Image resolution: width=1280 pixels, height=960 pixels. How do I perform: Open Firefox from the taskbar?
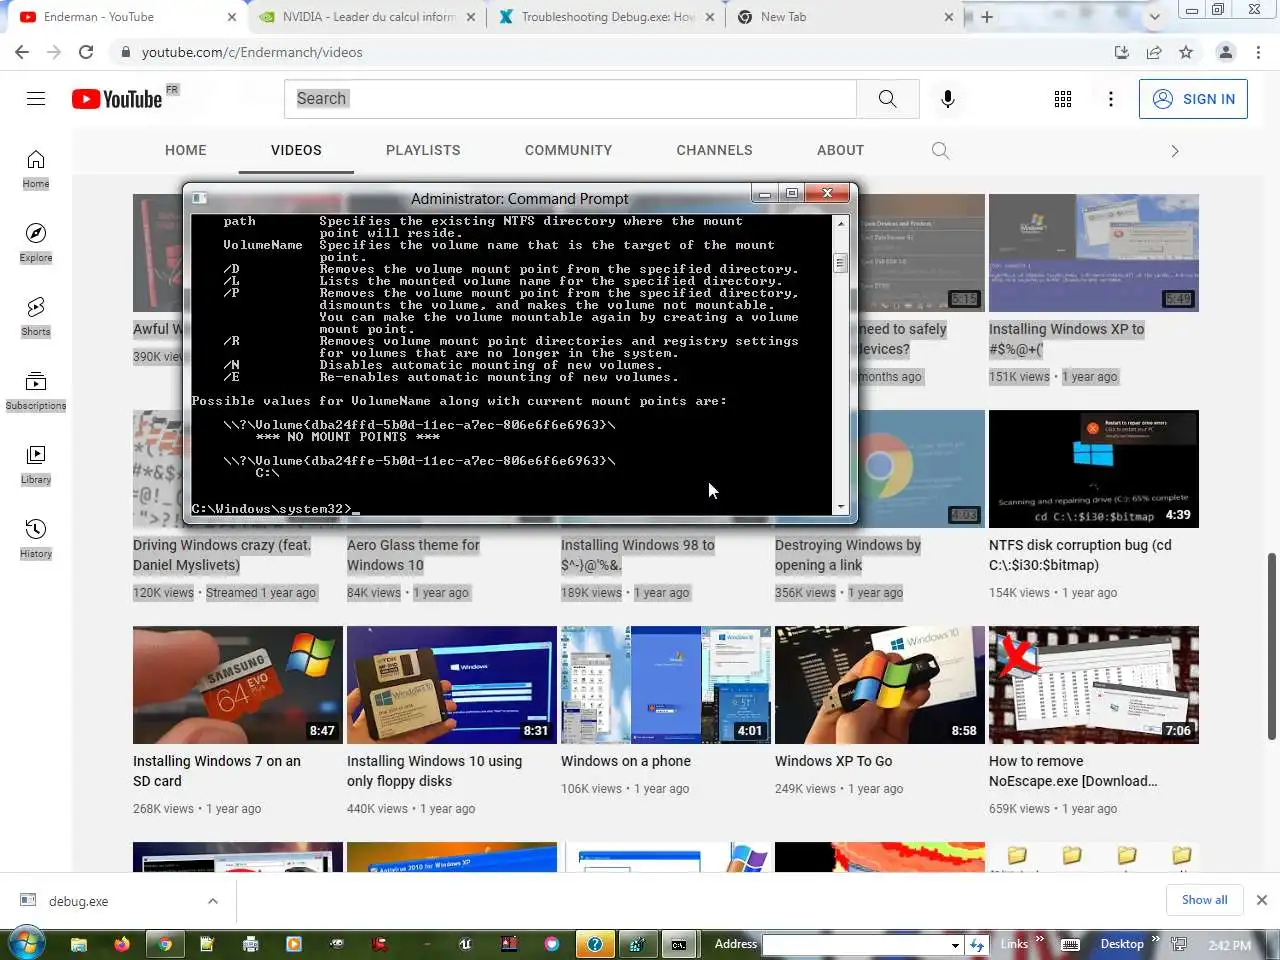(122, 944)
